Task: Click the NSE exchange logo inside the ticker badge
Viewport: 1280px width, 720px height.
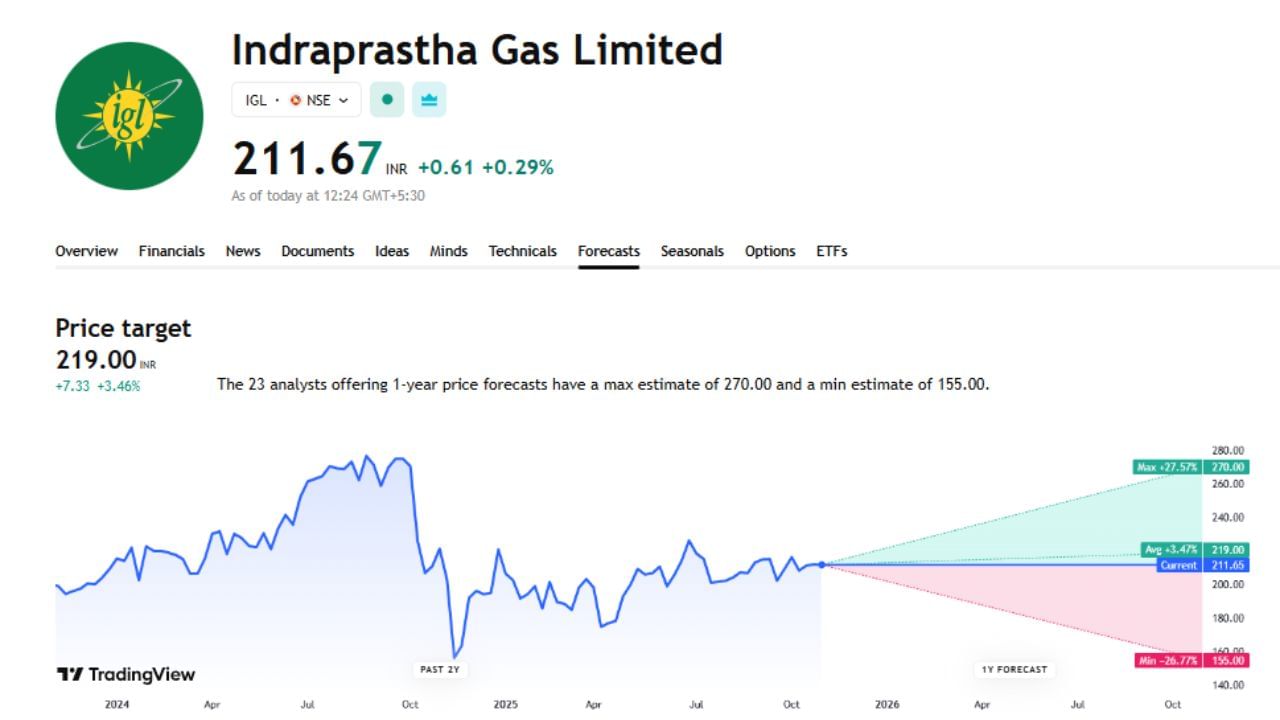Action: coord(295,100)
